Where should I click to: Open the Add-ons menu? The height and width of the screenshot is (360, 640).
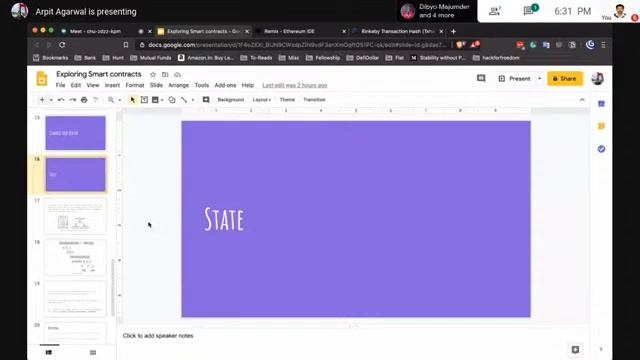225,85
